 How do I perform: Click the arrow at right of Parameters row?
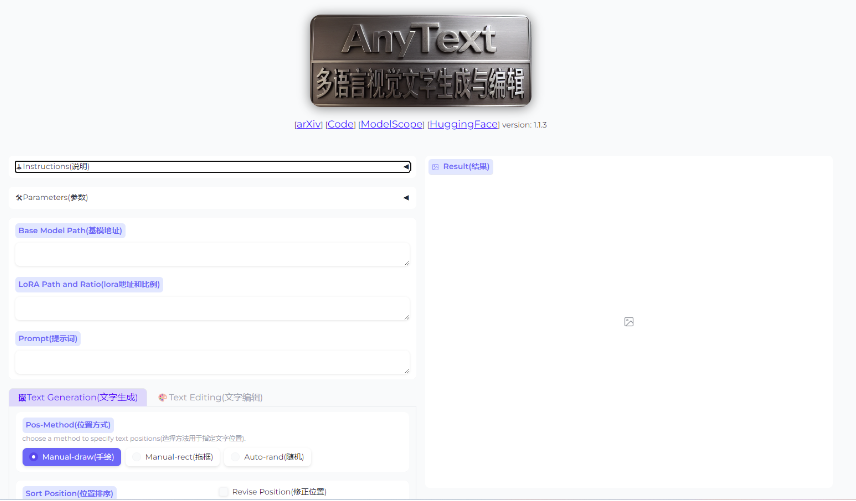406,198
